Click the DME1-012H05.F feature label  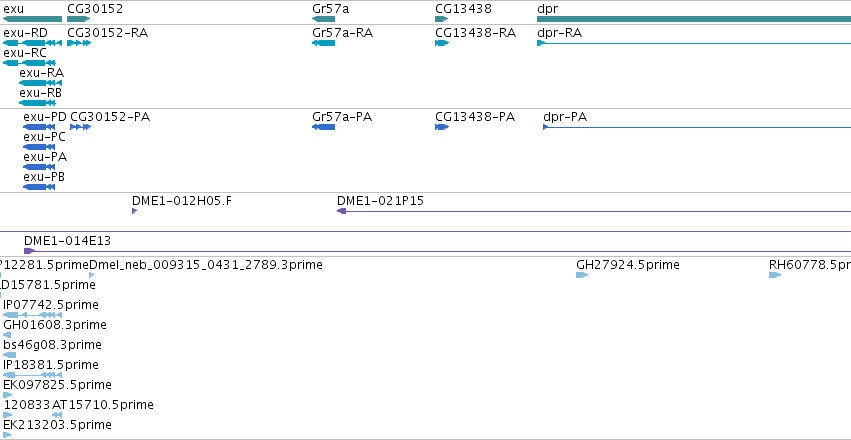click(182, 201)
